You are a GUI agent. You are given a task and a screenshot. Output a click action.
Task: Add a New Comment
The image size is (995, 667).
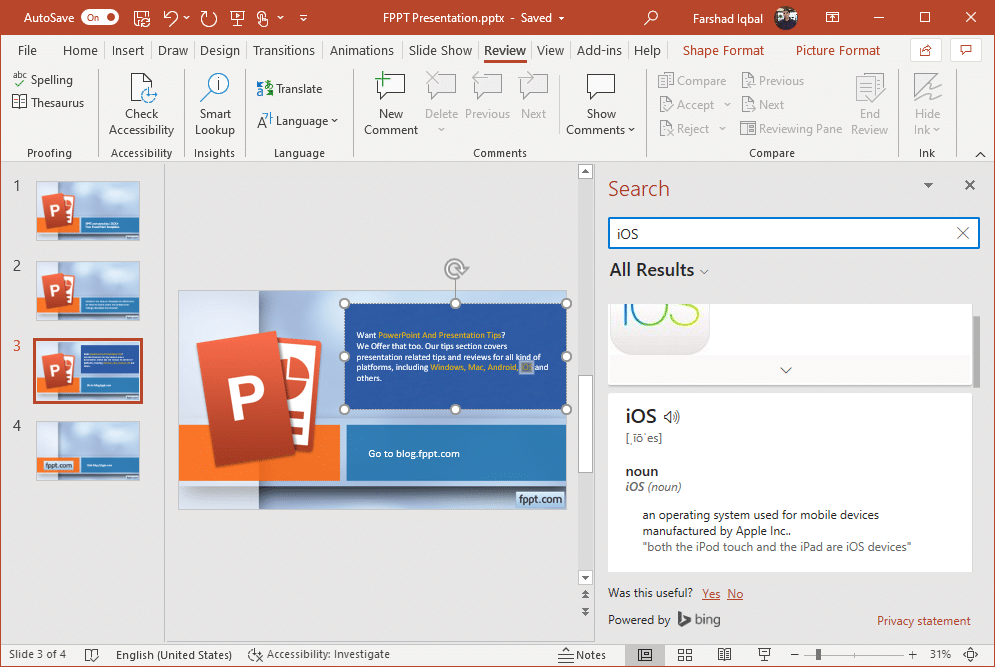click(391, 104)
